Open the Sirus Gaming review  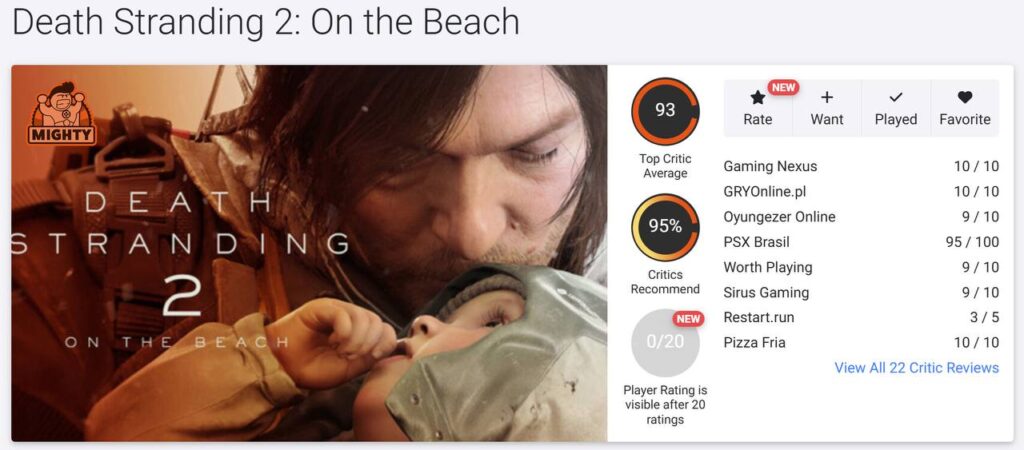coord(861,293)
